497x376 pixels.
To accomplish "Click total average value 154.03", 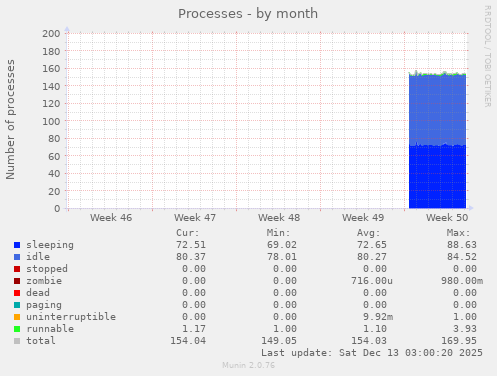I will click(x=369, y=341).
